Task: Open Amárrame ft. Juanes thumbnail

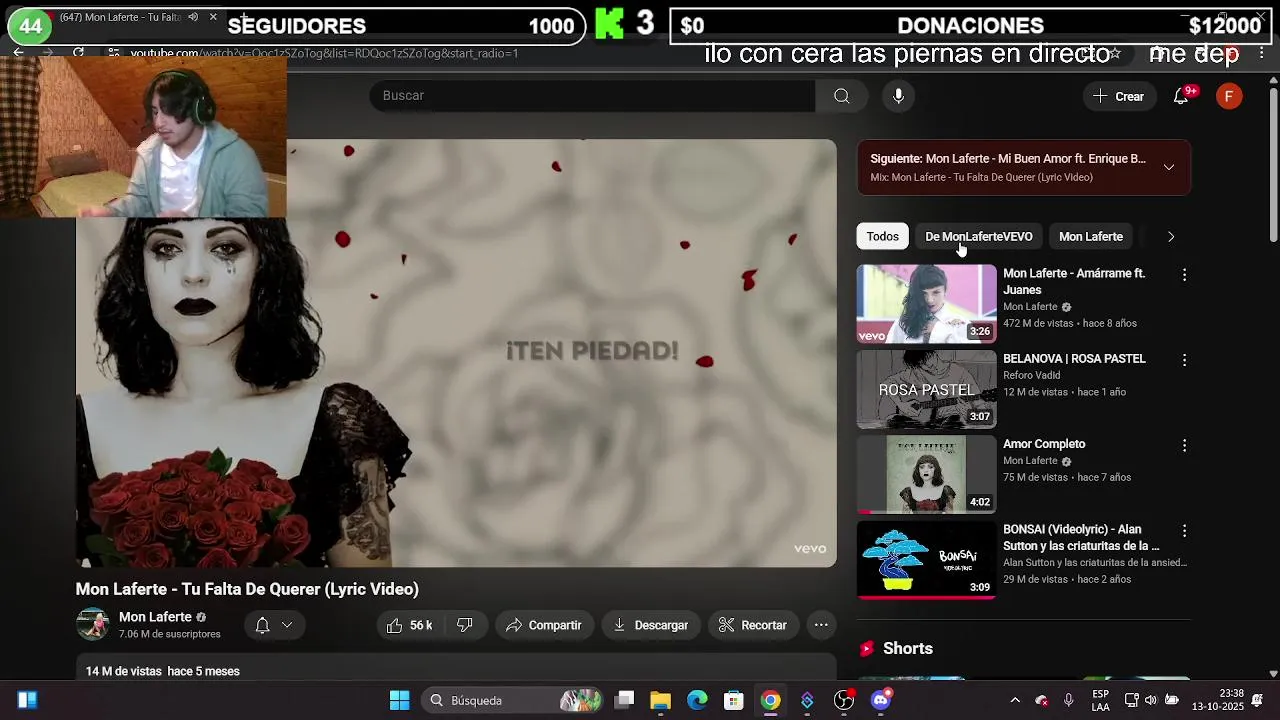Action: coord(926,303)
